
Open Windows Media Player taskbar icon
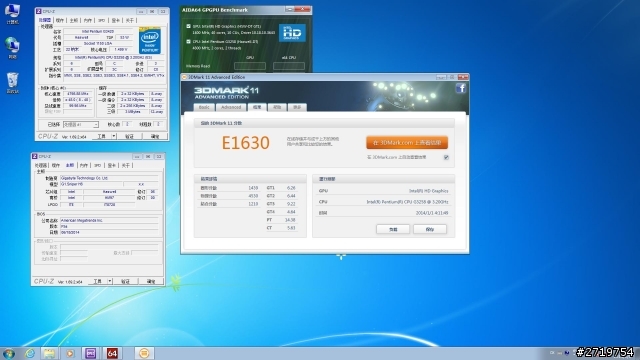pyautogui.click(x=70, y=353)
